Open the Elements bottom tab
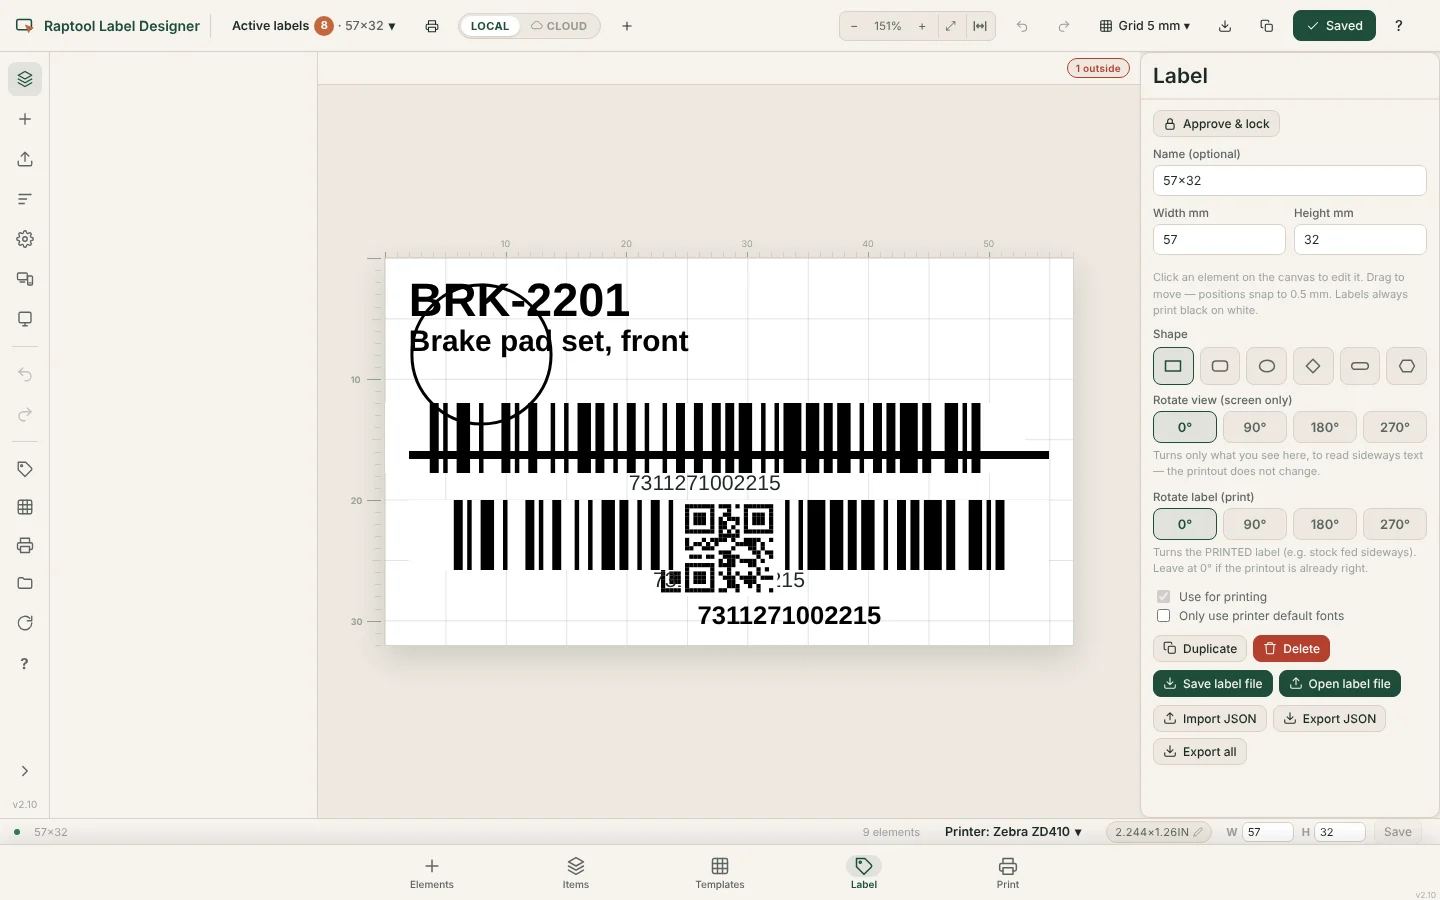 (x=432, y=873)
